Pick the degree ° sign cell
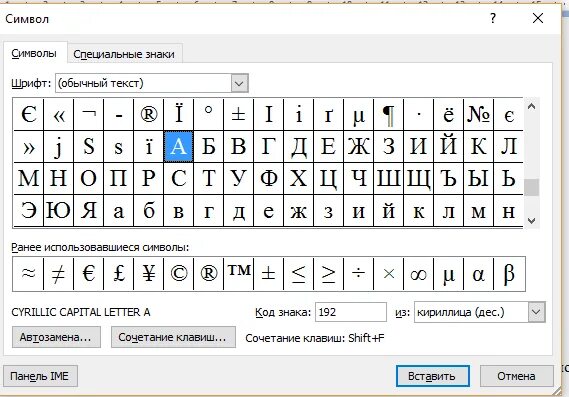 pyautogui.click(x=209, y=115)
